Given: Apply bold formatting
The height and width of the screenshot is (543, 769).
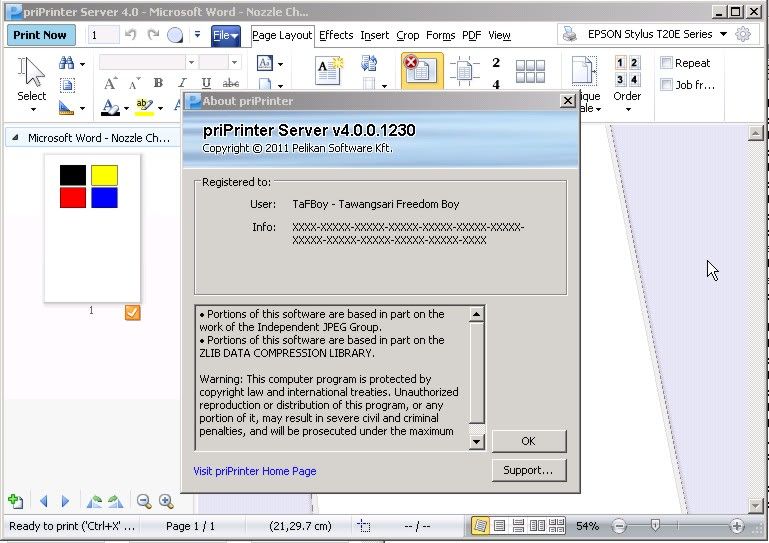Looking at the screenshot, I should coord(158,83).
